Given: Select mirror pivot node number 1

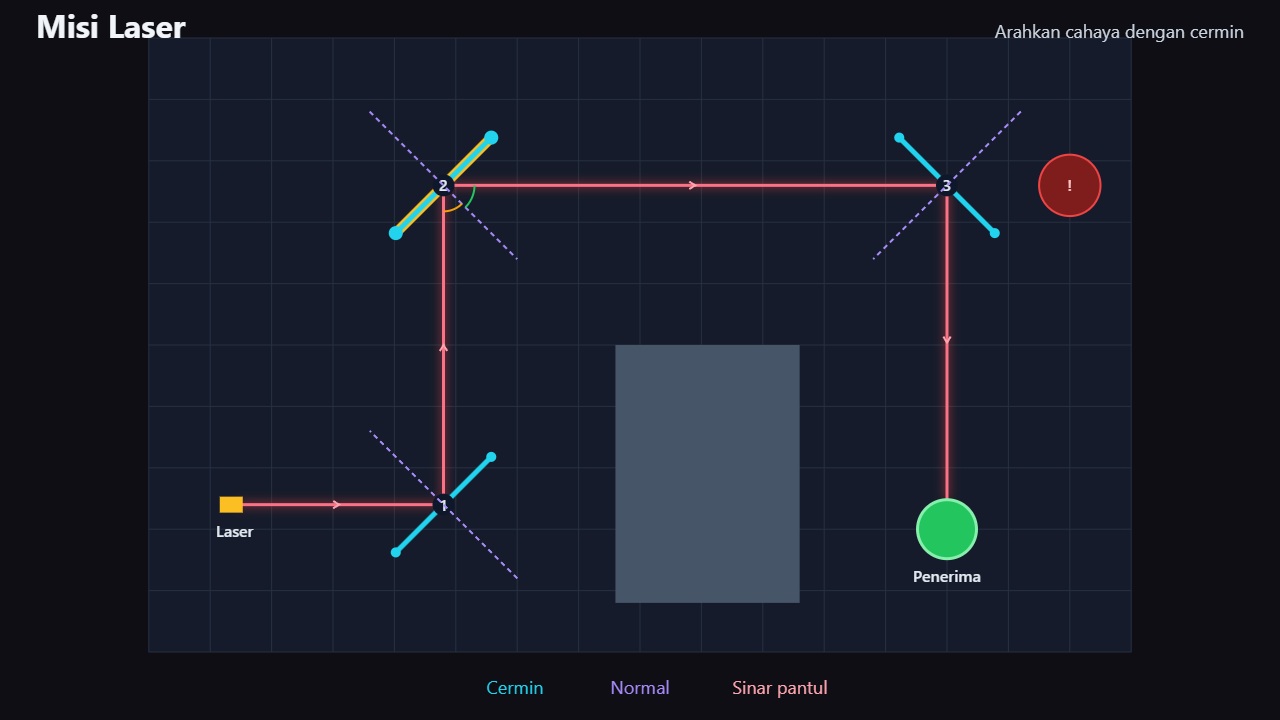Looking at the screenshot, I should pos(443,505).
